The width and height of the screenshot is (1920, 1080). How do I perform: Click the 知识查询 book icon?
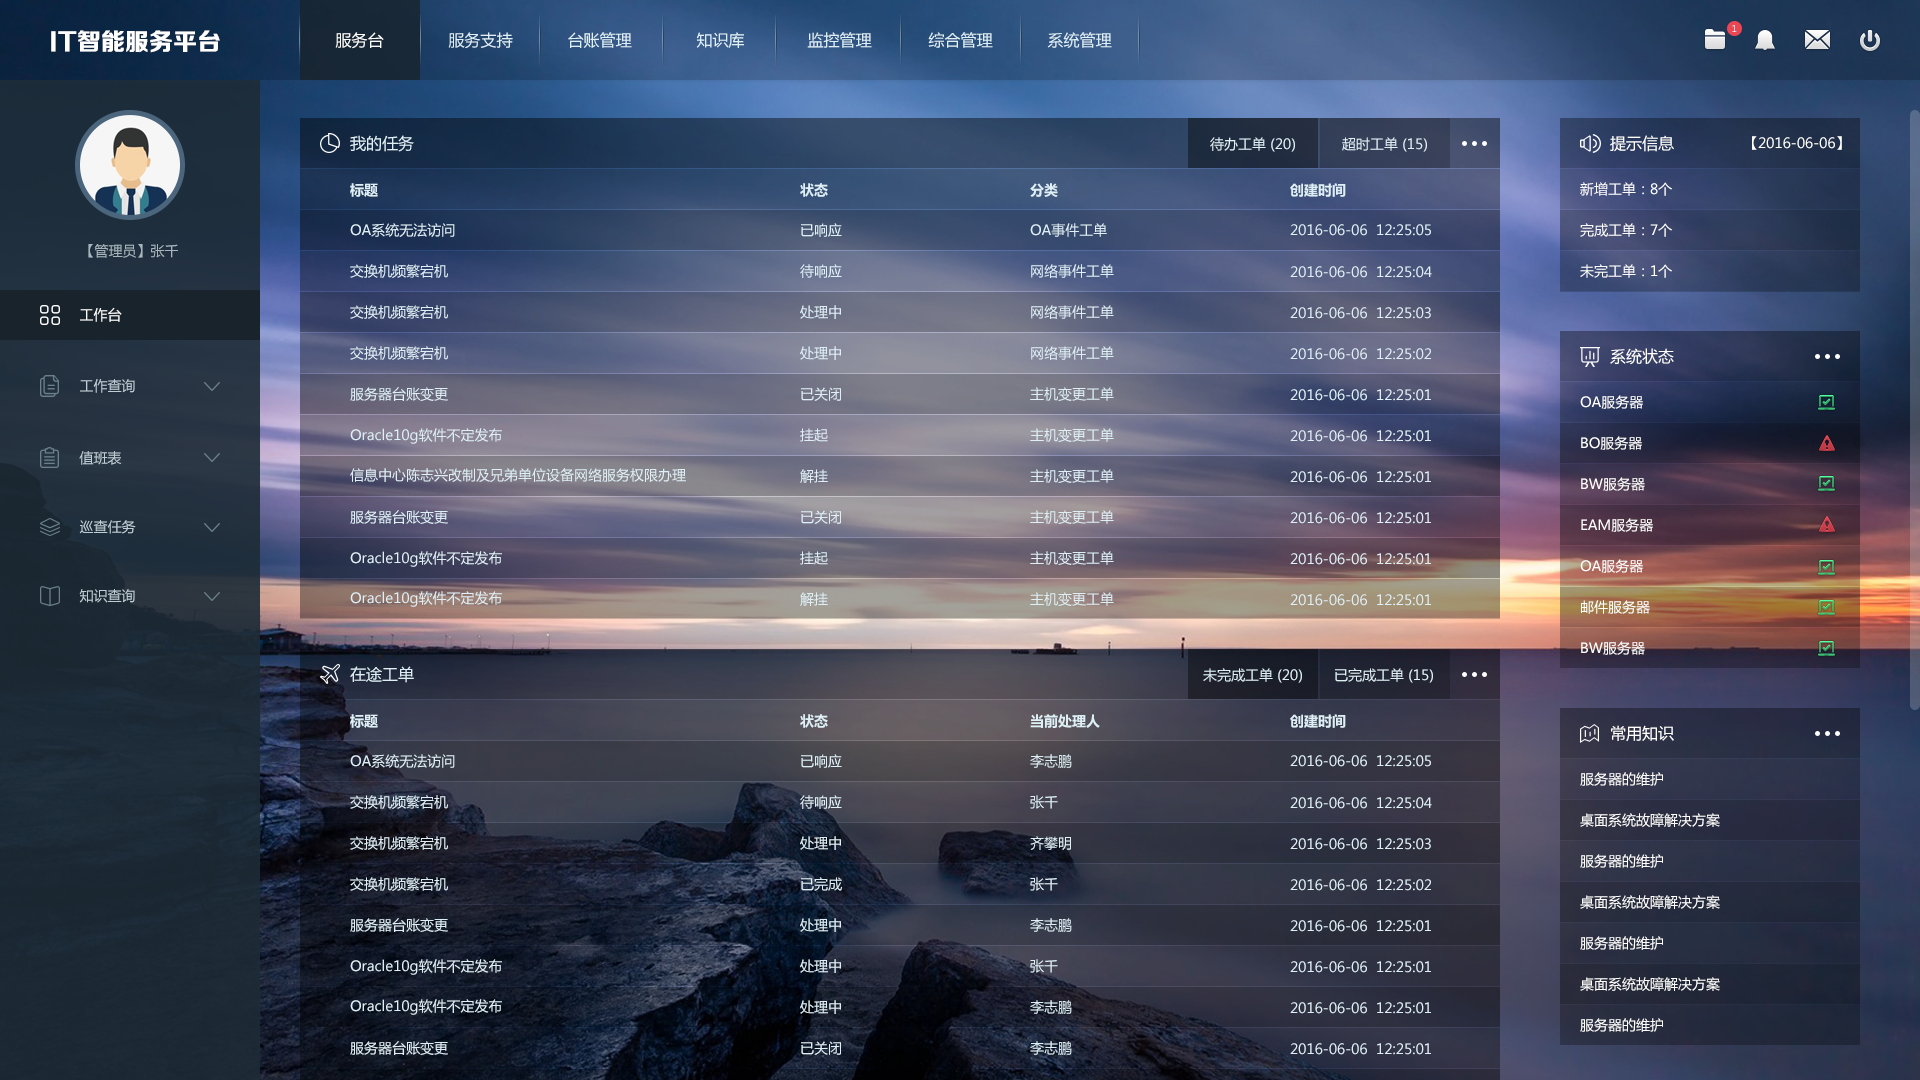(x=50, y=596)
